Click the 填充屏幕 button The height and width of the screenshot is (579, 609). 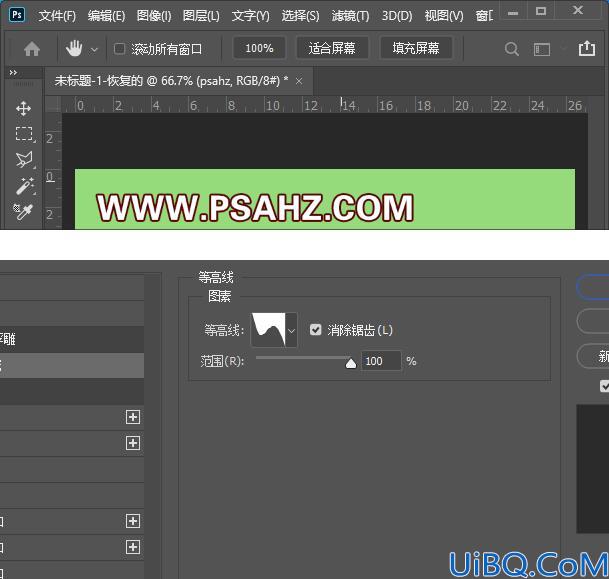(x=416, y=48)
